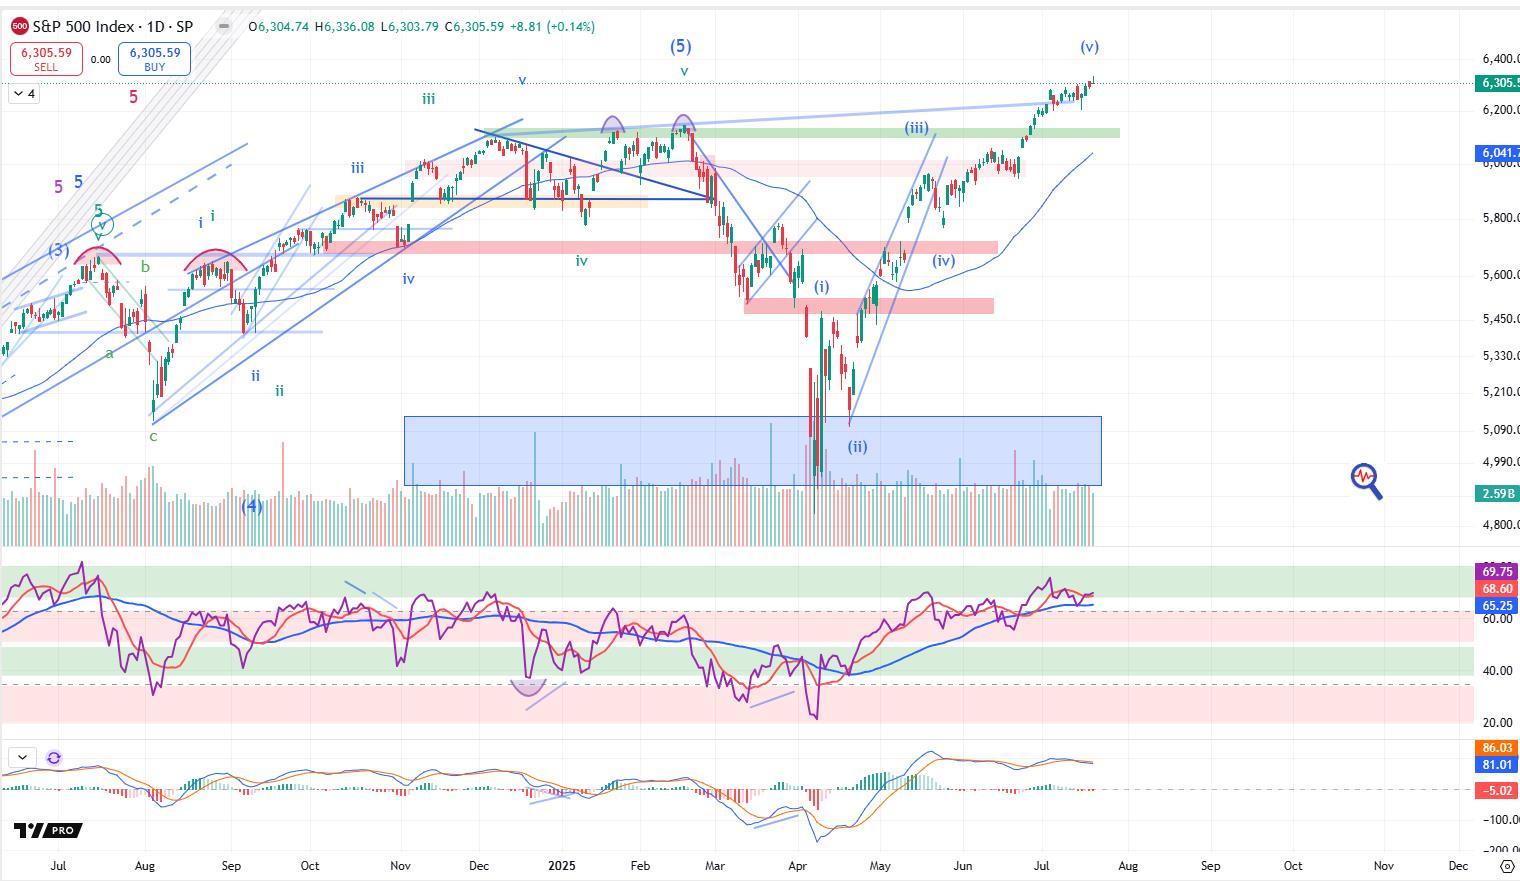Click the (4) wave label in volume area
Image resolution: width=1520 pixels, height=881 pixels.
tap(252, 507)
